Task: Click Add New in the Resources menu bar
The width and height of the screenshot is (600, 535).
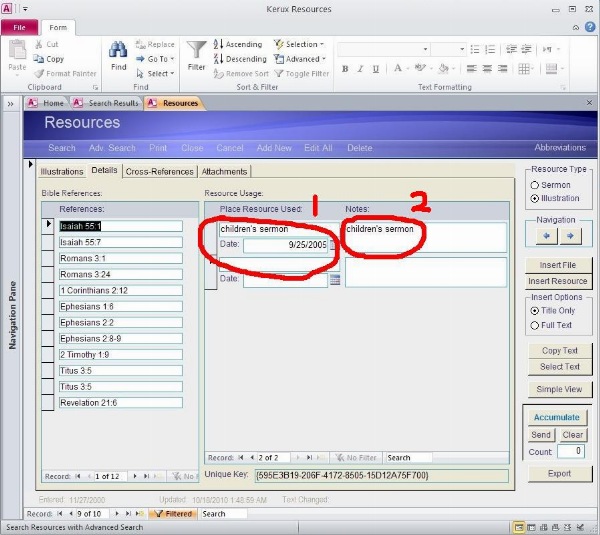Action: [274, 148]
